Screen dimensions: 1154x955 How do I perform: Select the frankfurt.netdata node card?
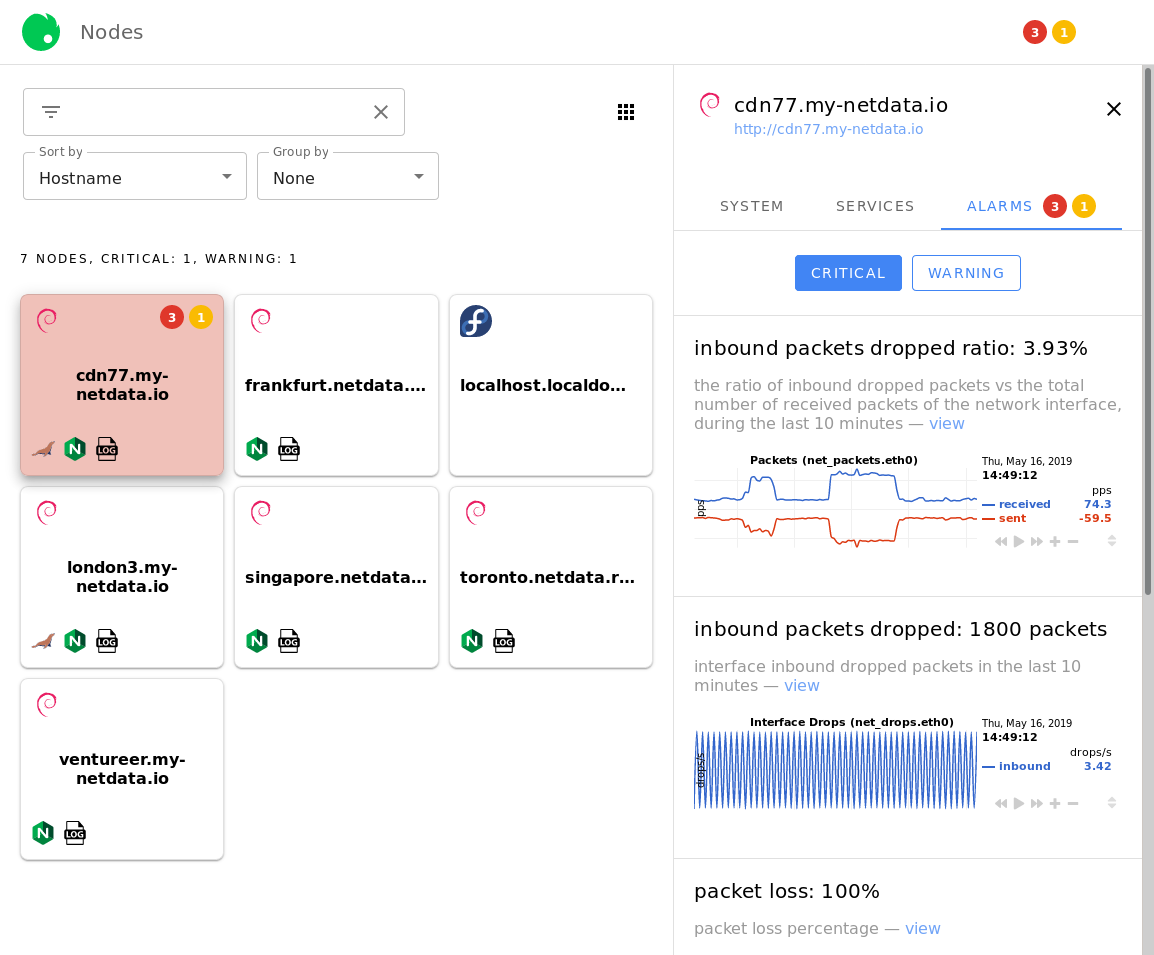336,385
